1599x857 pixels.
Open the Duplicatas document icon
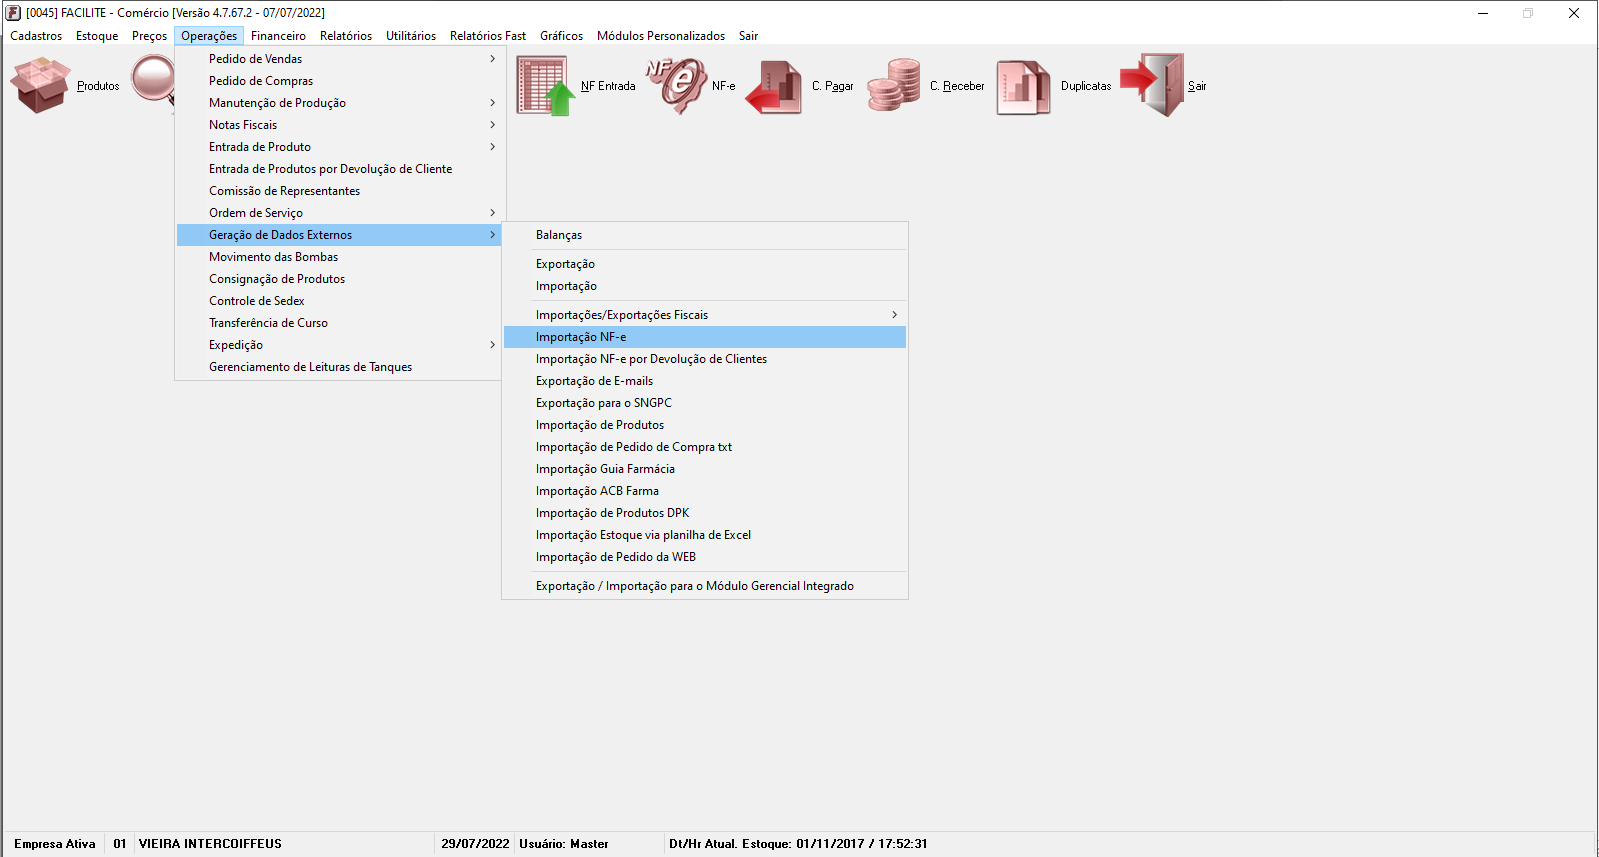[x=1023, y=87]
